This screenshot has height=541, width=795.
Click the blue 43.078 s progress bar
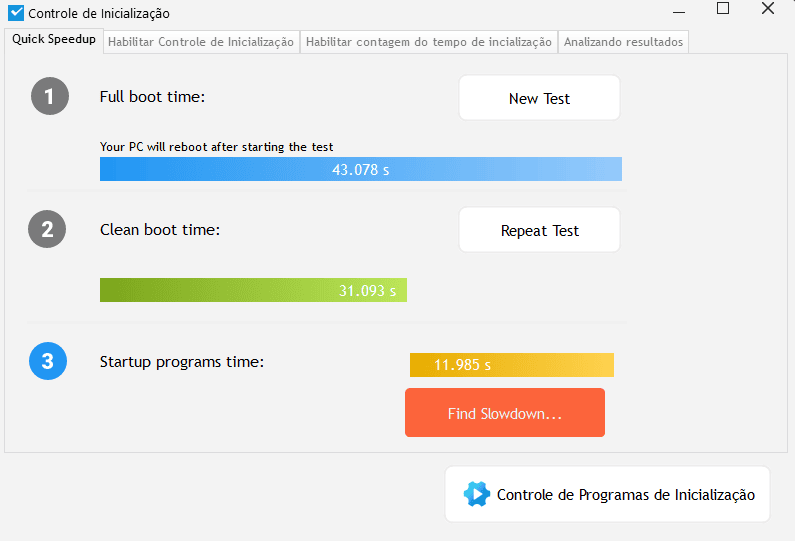coord(361,169)
